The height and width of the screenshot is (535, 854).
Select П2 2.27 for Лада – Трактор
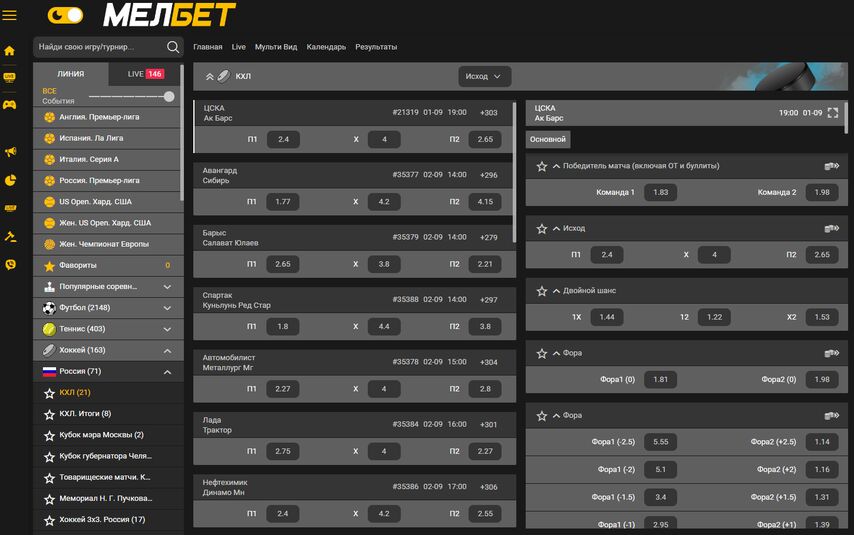[x=485, y=452]
